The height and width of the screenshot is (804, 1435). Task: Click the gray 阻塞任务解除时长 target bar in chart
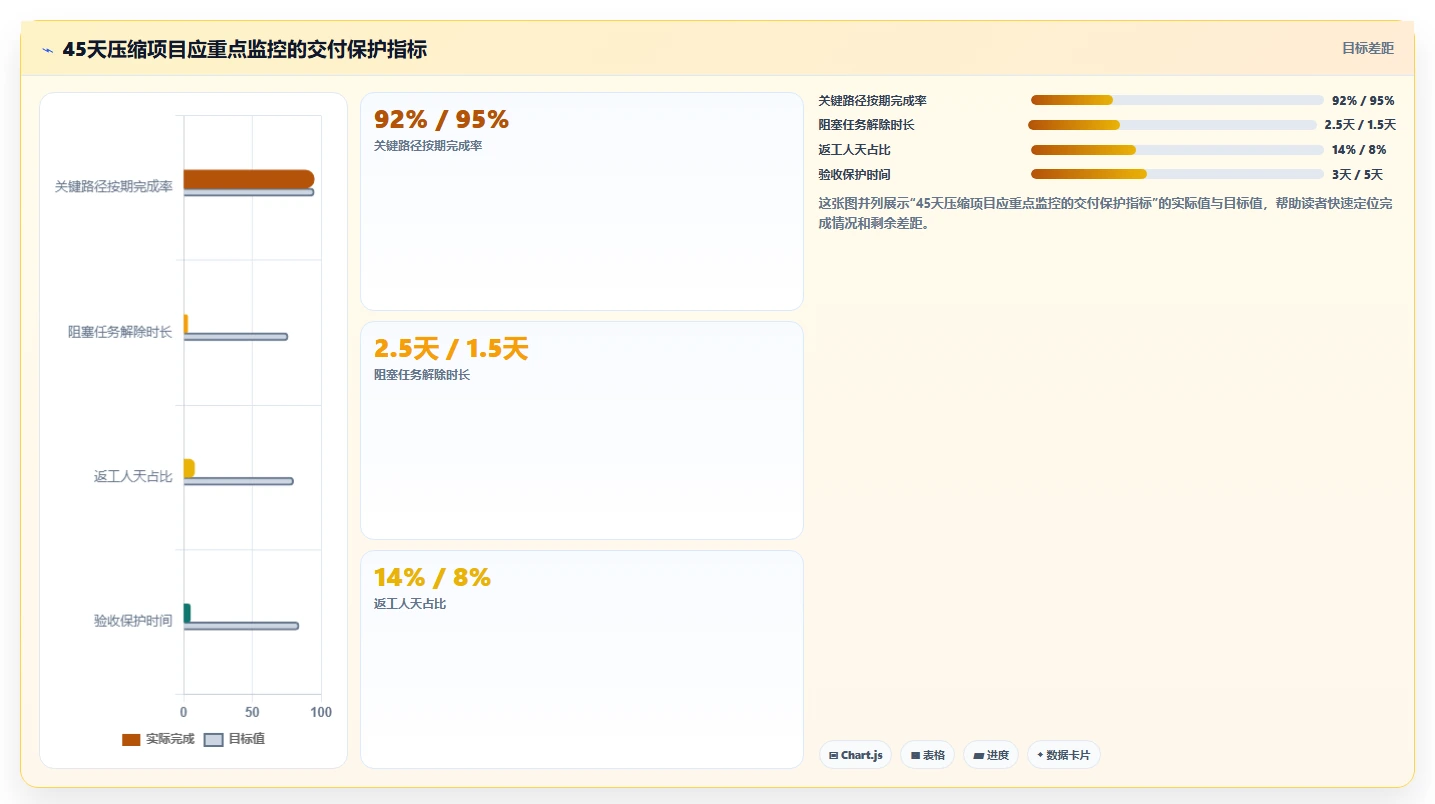(236, 337)
